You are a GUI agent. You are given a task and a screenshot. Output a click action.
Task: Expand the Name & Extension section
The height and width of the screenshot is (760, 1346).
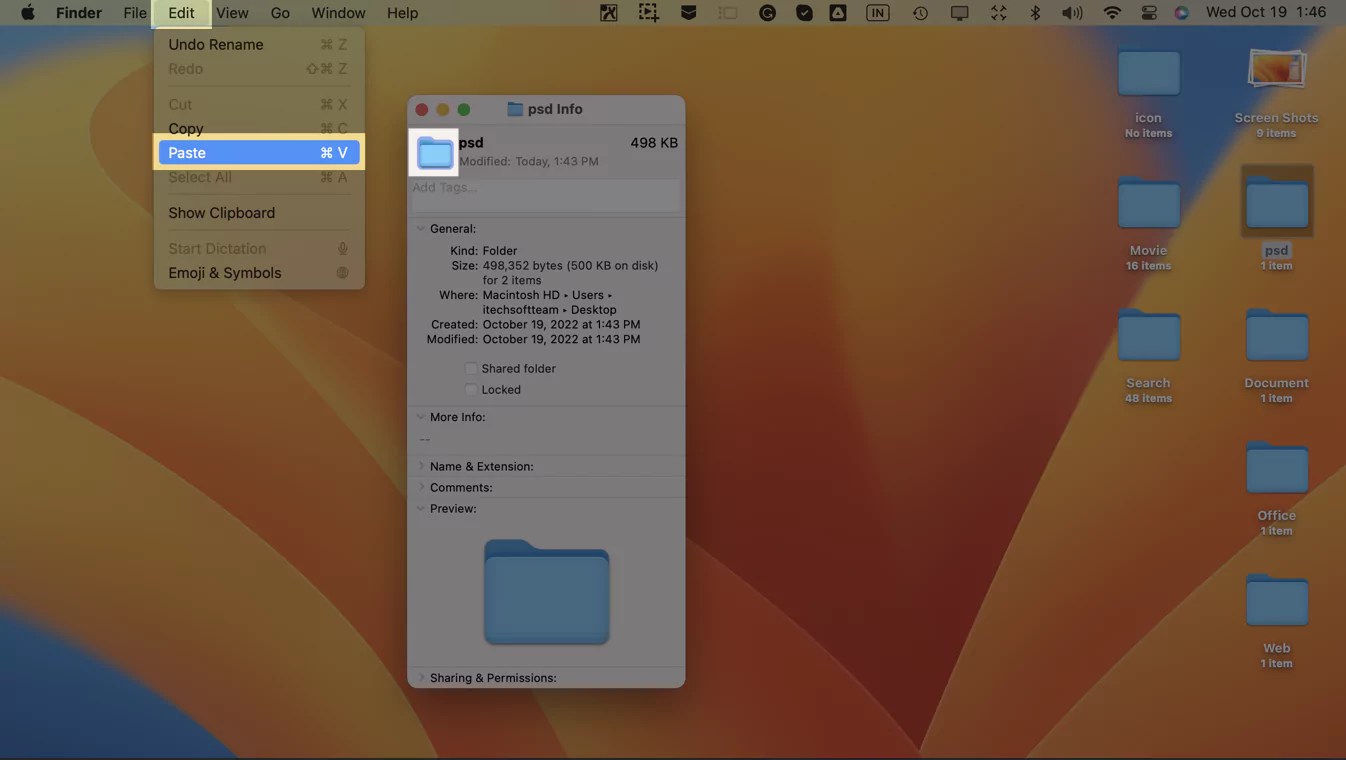click(x=421, y=466)
